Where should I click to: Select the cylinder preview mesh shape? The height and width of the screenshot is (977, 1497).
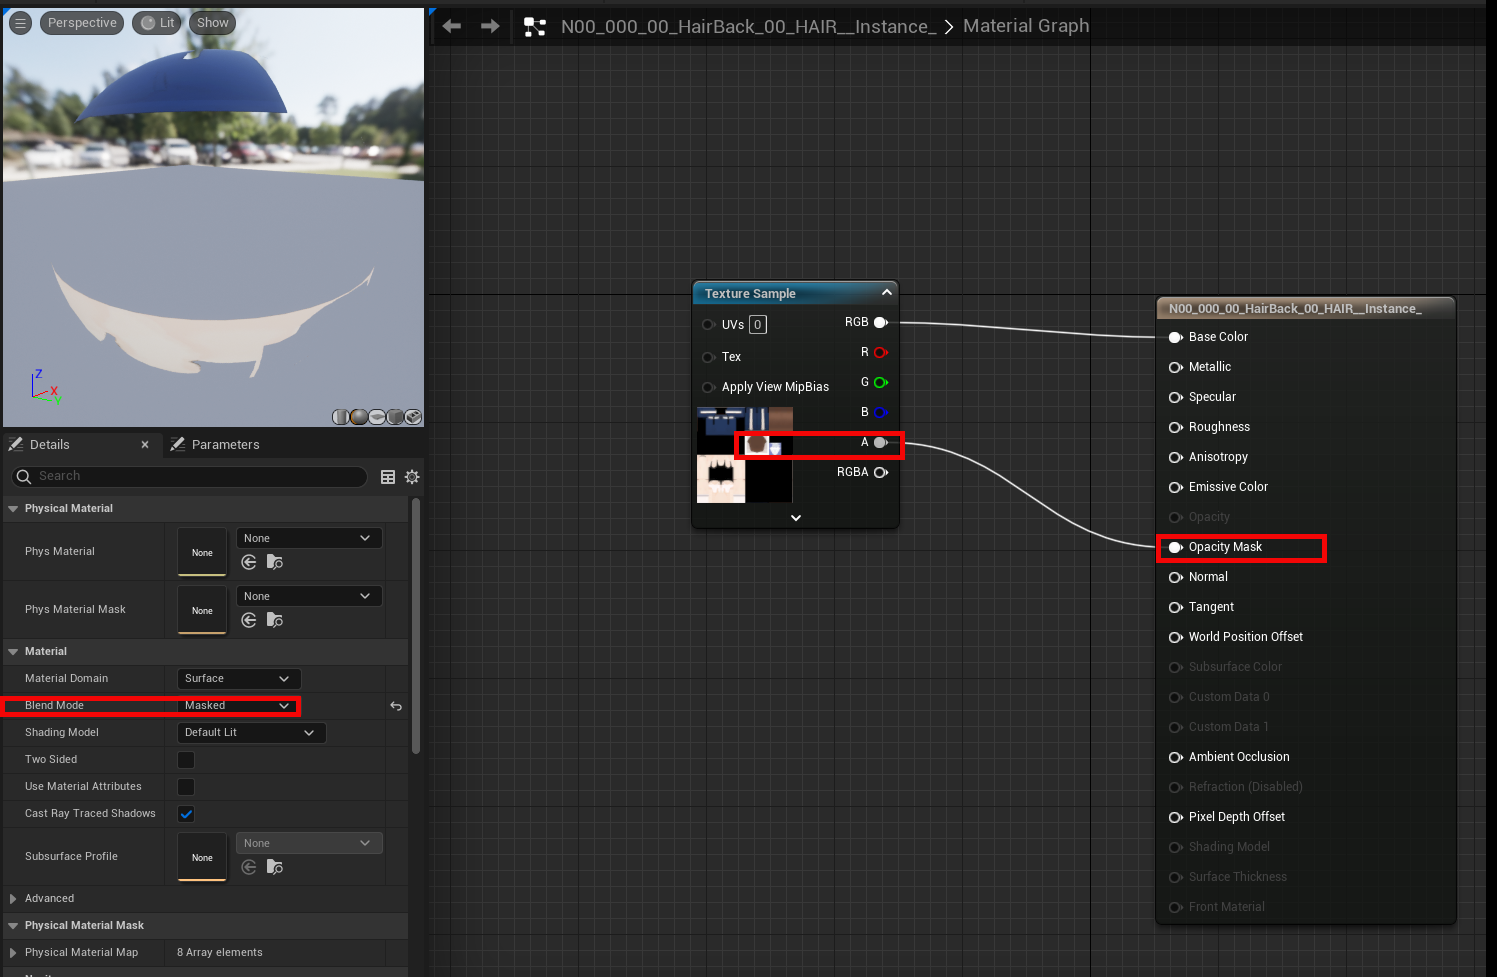coord(341,416)
